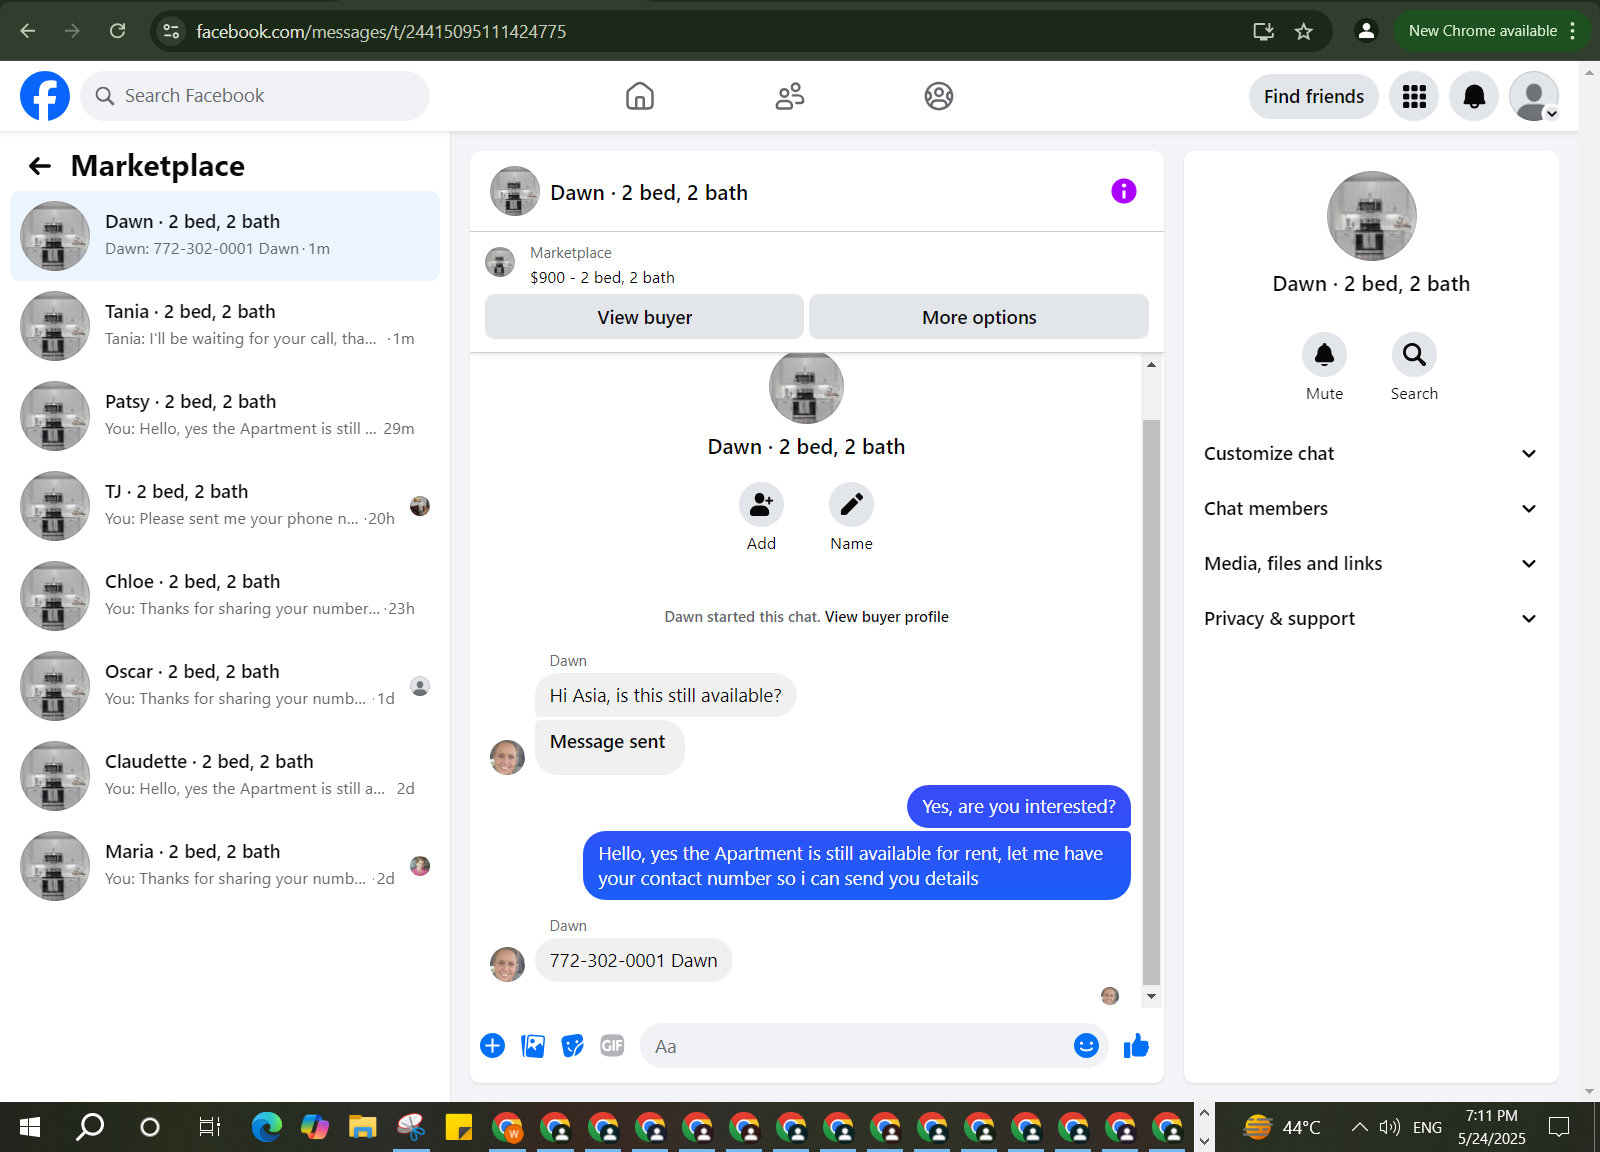Image resolution: width=1600 pixels, height=1152 pixels.
Task: Open the emoji picker
Action: tap(1086, 1046)
